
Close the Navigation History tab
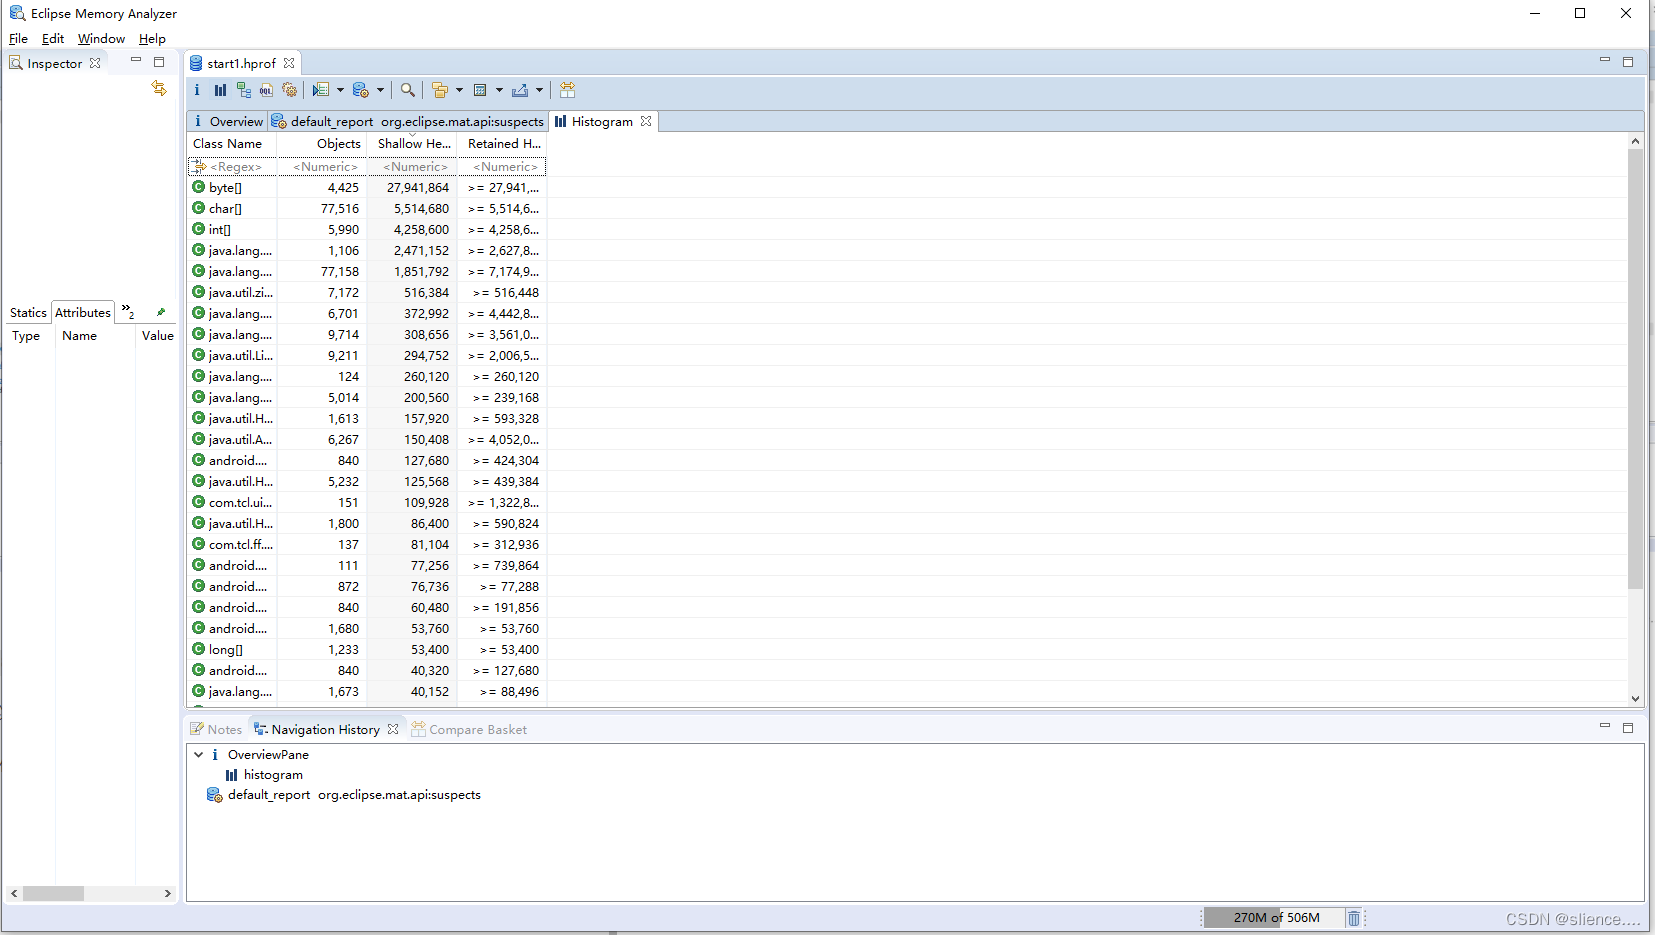(x=393, y=729)
